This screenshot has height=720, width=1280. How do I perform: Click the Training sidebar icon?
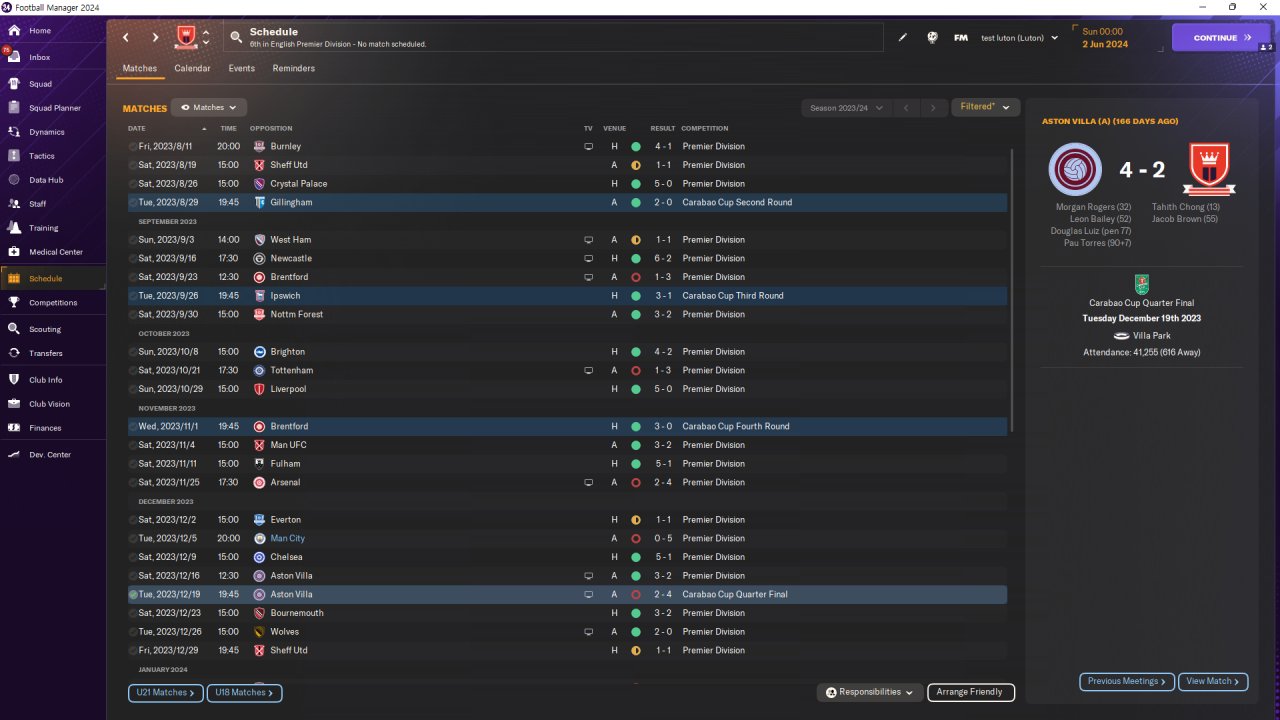click(14, 228)
